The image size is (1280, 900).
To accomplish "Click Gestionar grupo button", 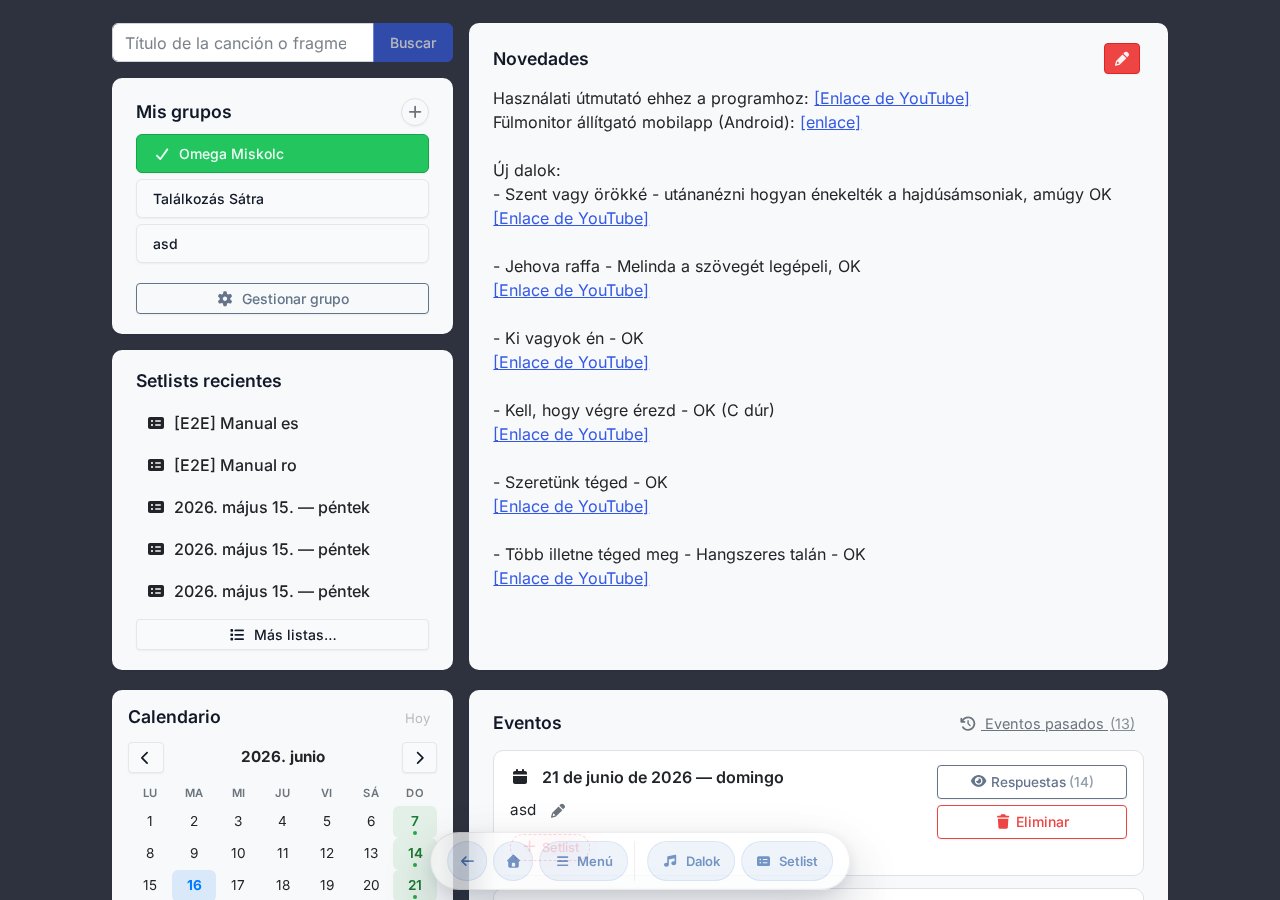I will click(x=282, y=299).
